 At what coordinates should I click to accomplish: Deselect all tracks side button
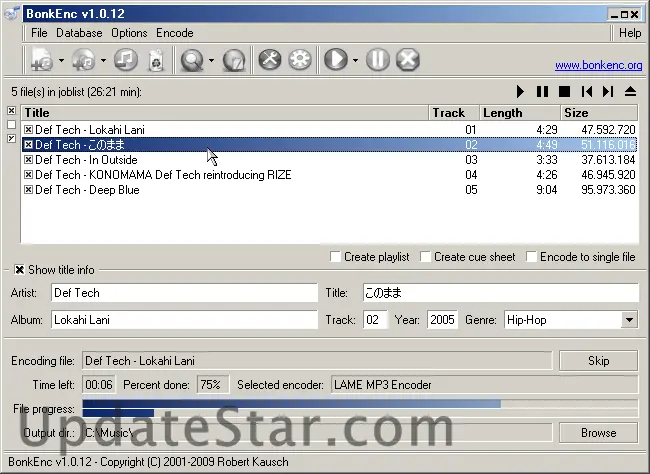click(12, 124)
